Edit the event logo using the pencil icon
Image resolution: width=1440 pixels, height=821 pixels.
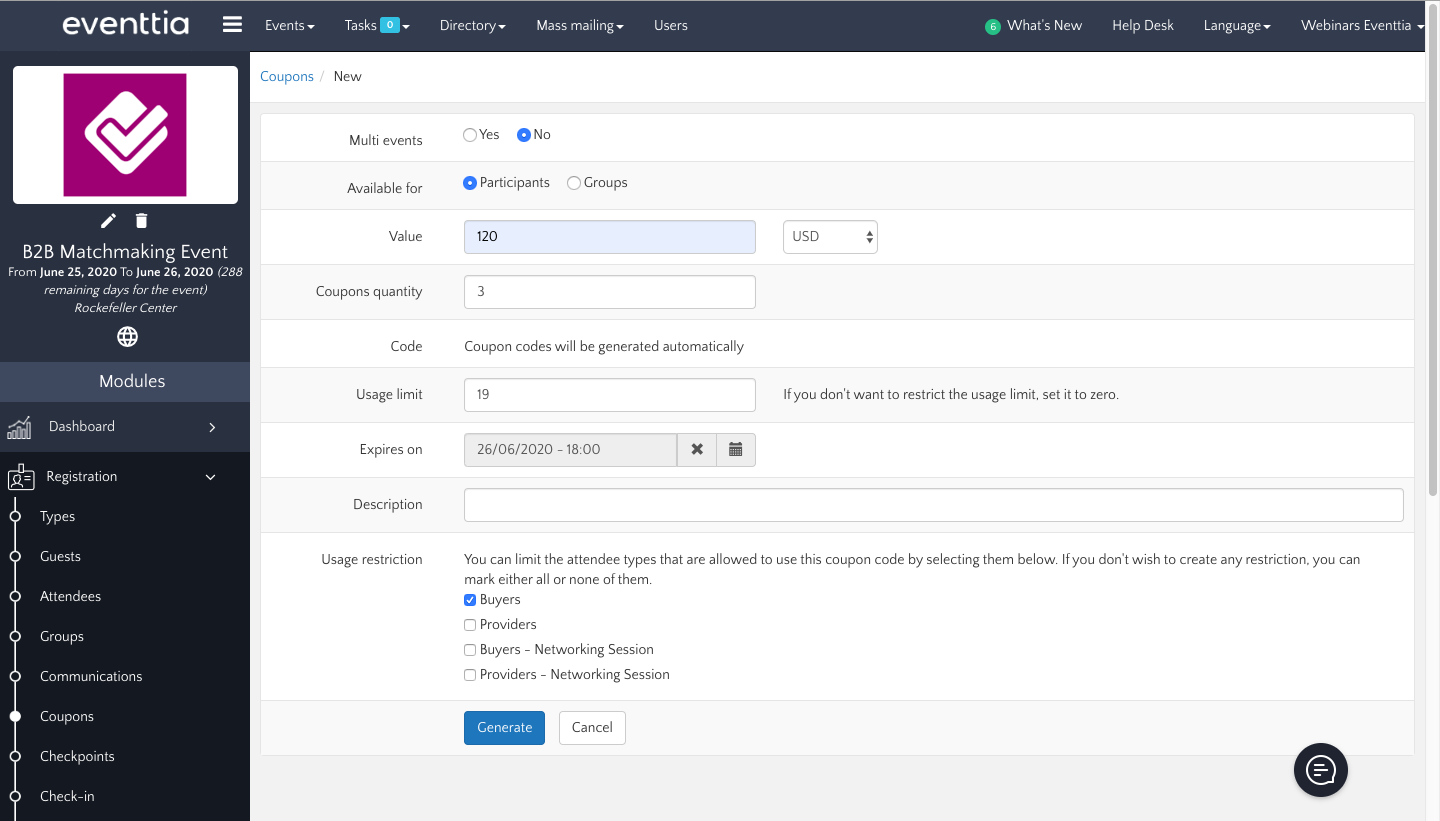click(x=108, y=220)
